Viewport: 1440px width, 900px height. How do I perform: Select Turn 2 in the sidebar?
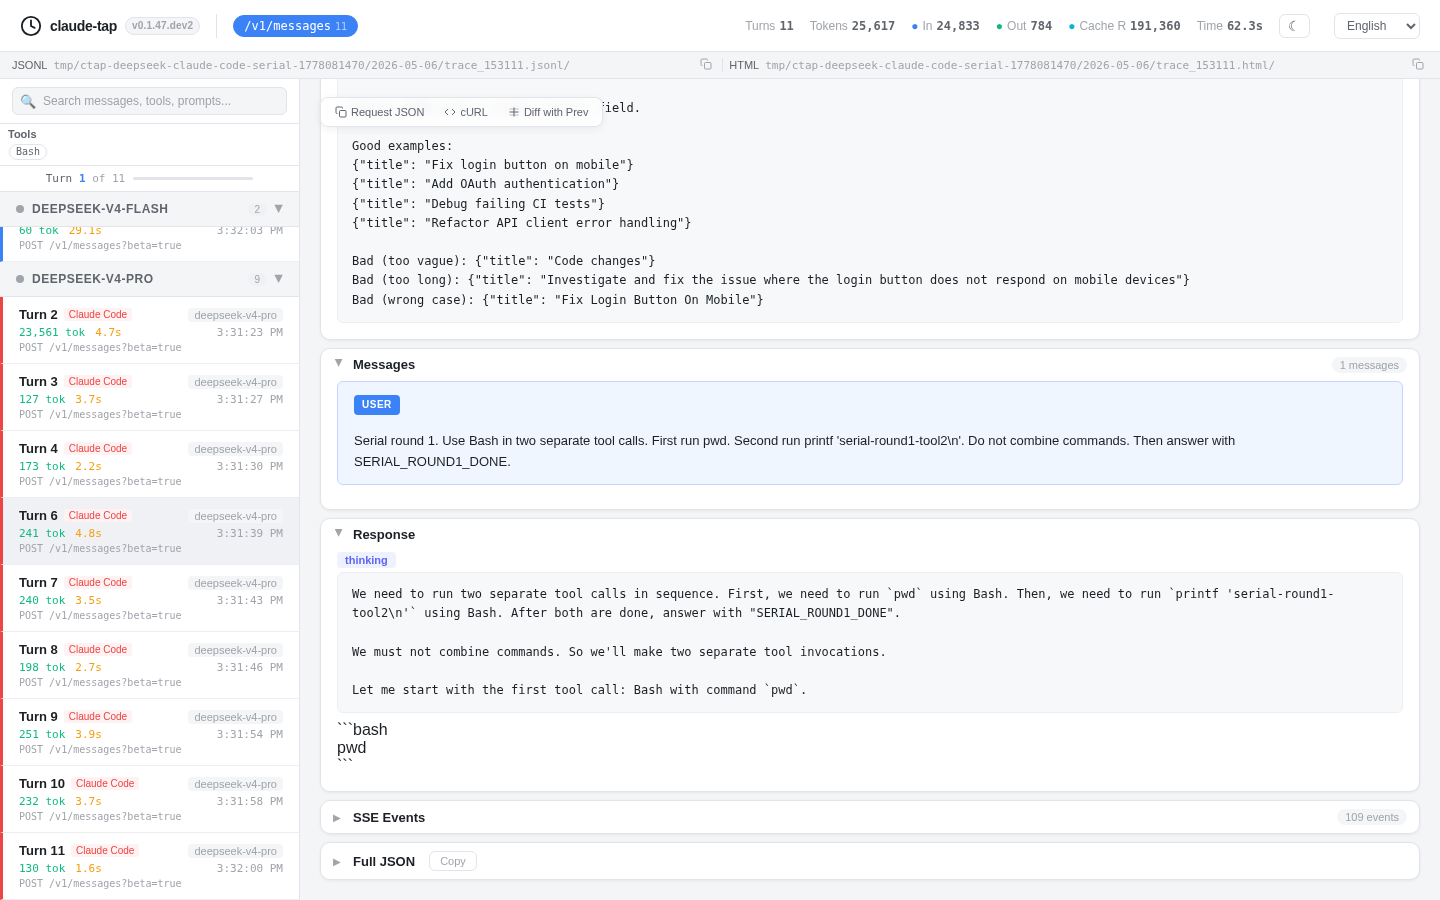(150, 330)
